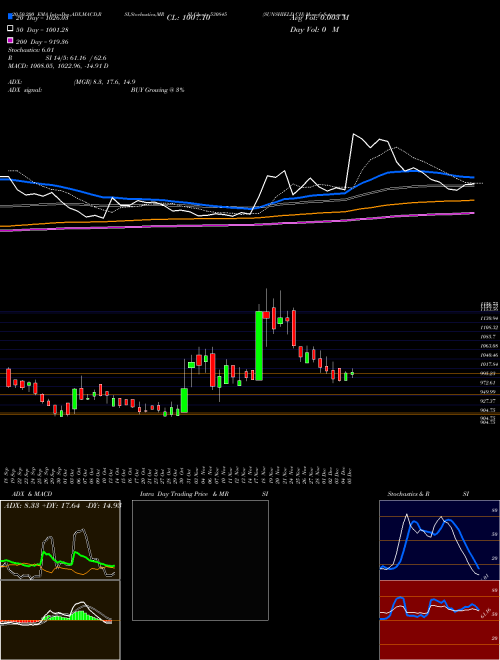Click the magenta 200 Day legend swatch
The image size is (500, 660).
[10, 40]
